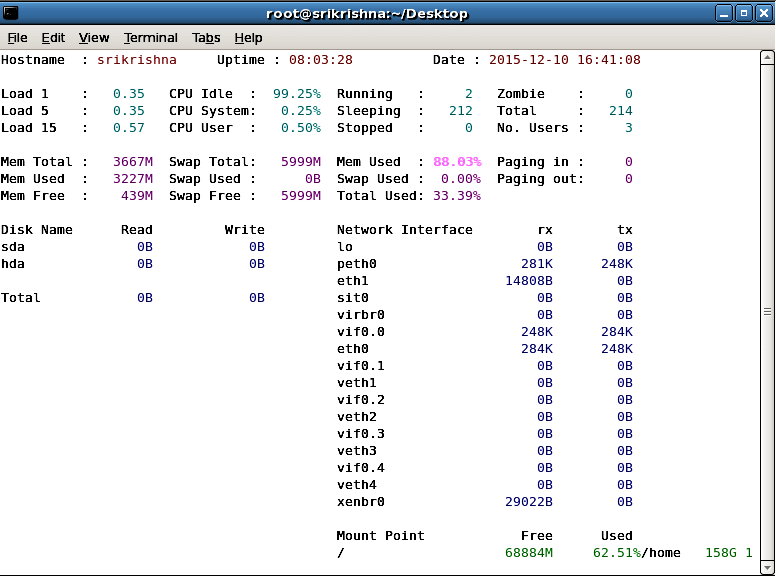Click the highlighted 88.03% memory used value
The image size is (776, 576).
coord(457,162)
